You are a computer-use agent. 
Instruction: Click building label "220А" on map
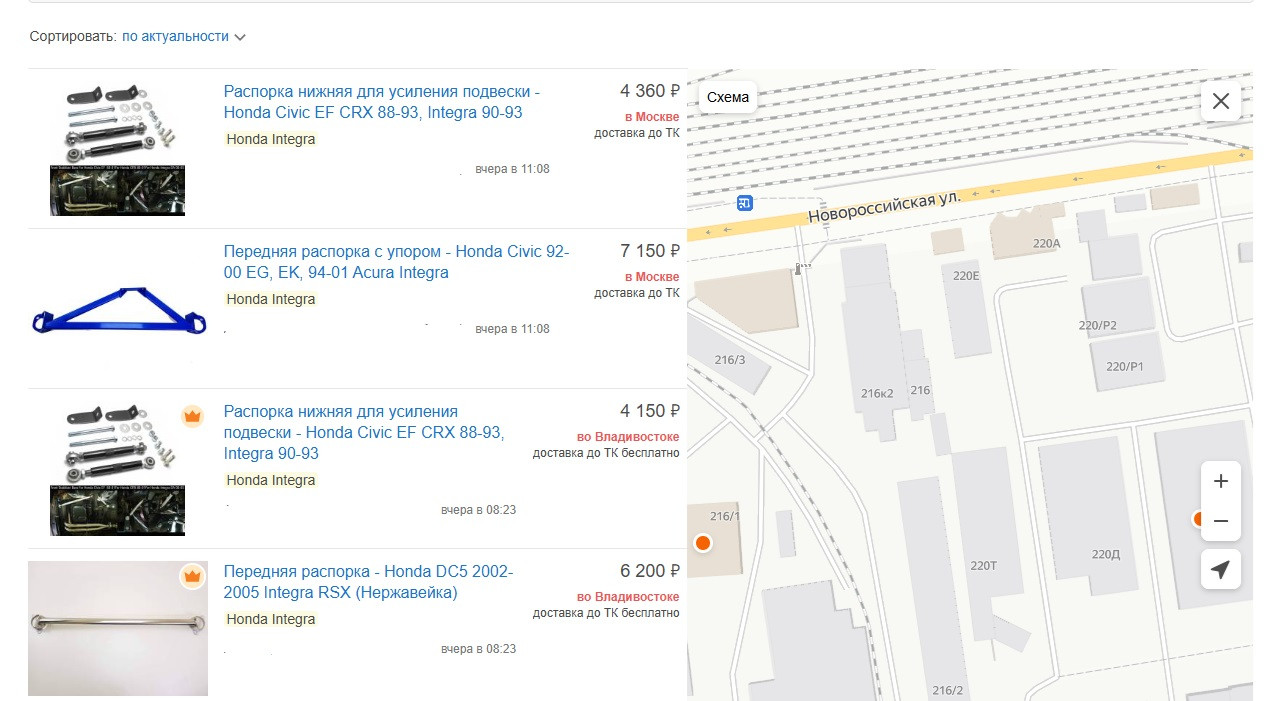[x=1046, y=243]
